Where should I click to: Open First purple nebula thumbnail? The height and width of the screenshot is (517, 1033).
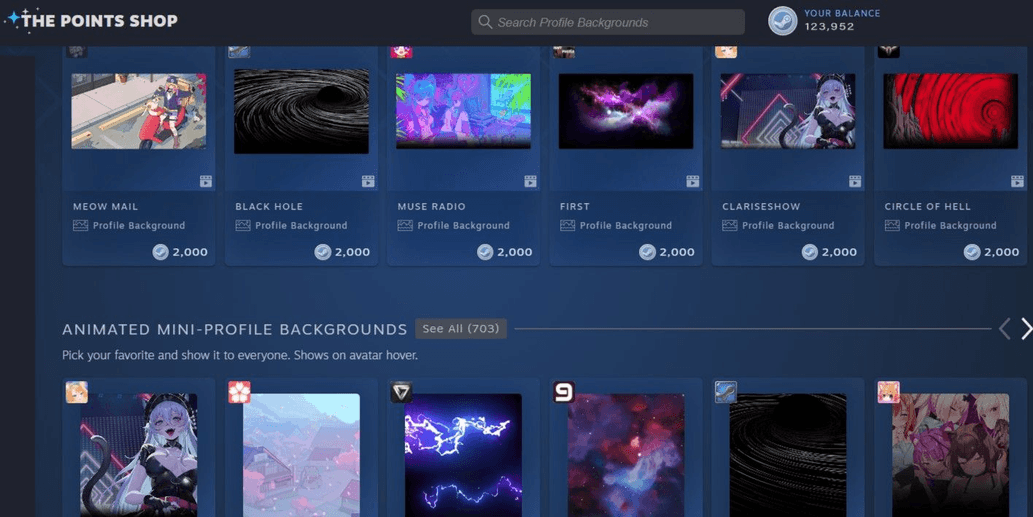pyautogui.click(x=626, y=111)
